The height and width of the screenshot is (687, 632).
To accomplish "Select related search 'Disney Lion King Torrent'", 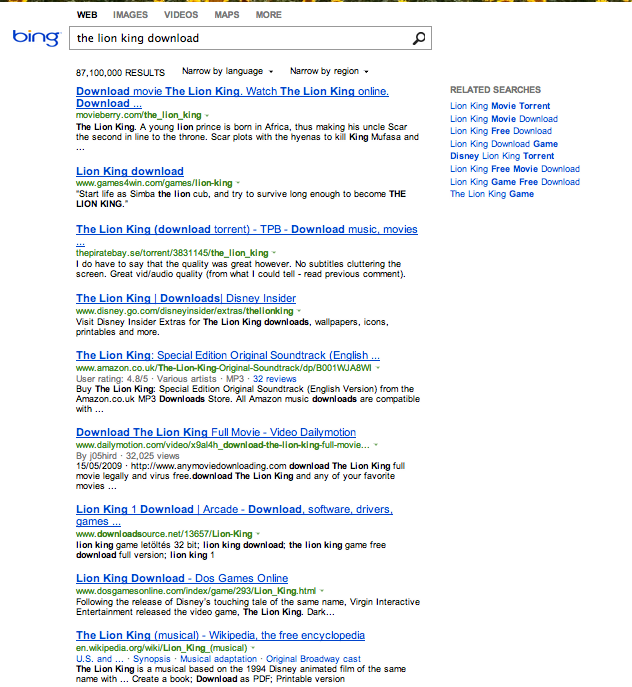I will tap(502, 156).
